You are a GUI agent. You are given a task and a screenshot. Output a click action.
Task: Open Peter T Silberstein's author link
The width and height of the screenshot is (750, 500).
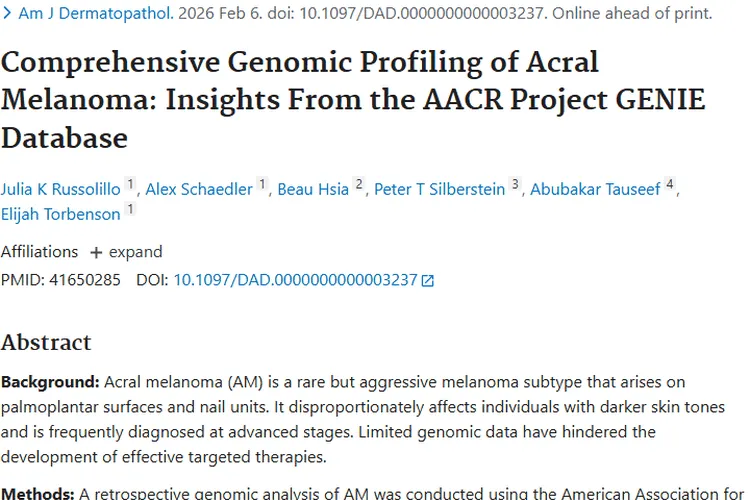(x=439, y=189)
